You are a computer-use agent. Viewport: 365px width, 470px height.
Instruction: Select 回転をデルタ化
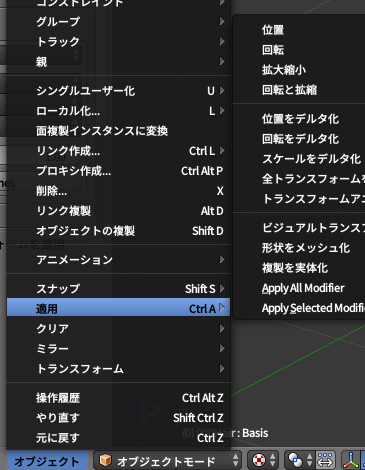pos(299,139)
